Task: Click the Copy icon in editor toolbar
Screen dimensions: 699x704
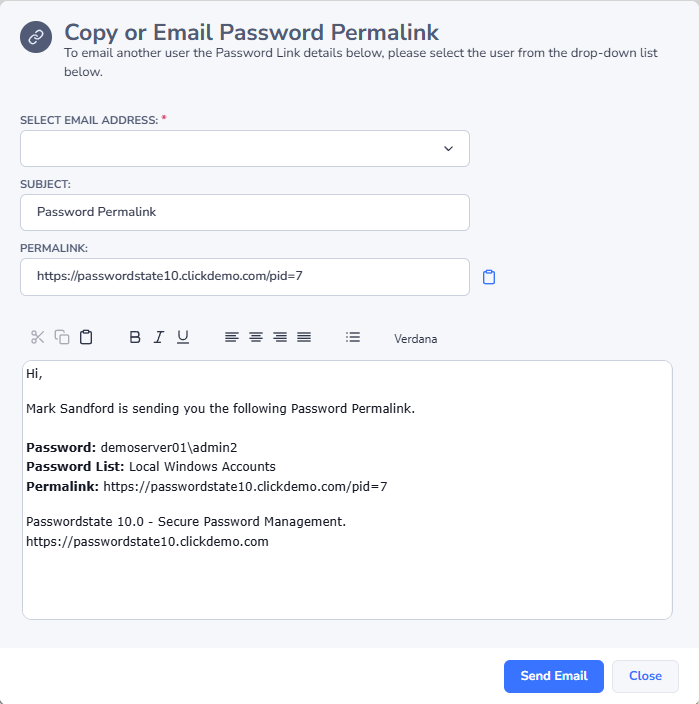Action: tap(62, 338)
